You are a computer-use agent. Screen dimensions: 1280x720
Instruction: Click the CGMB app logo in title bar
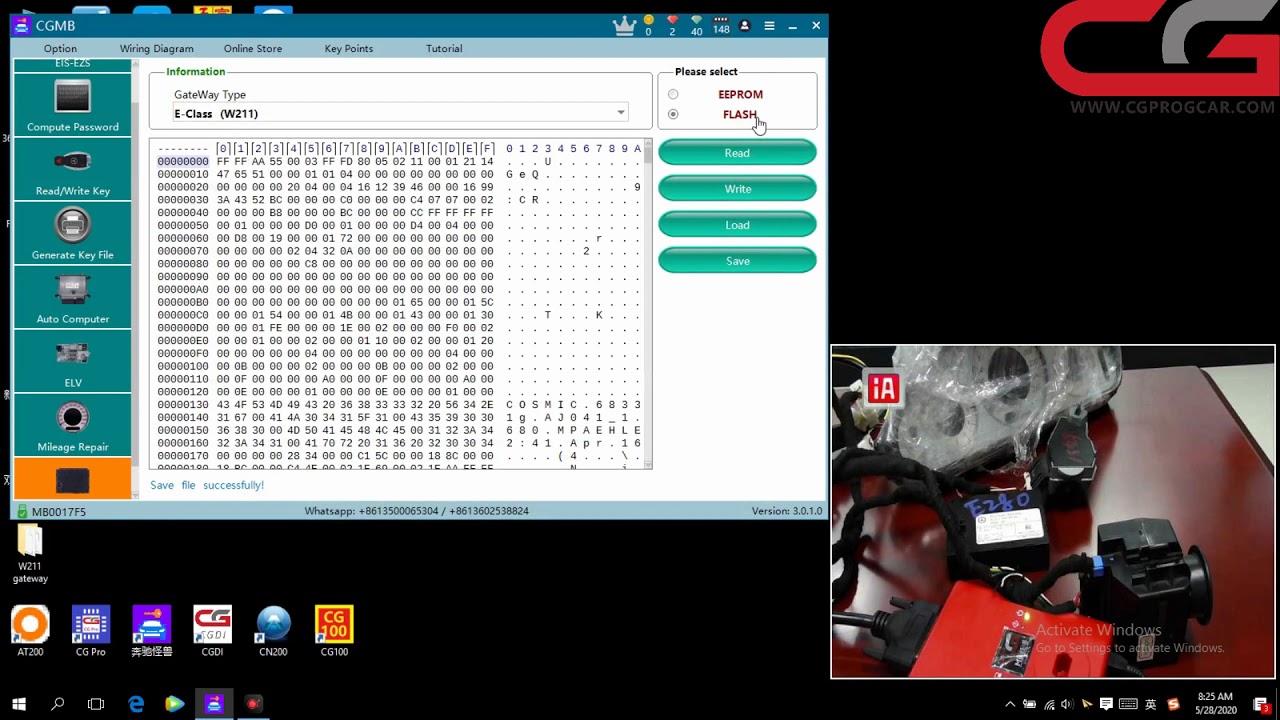(22, 26)
